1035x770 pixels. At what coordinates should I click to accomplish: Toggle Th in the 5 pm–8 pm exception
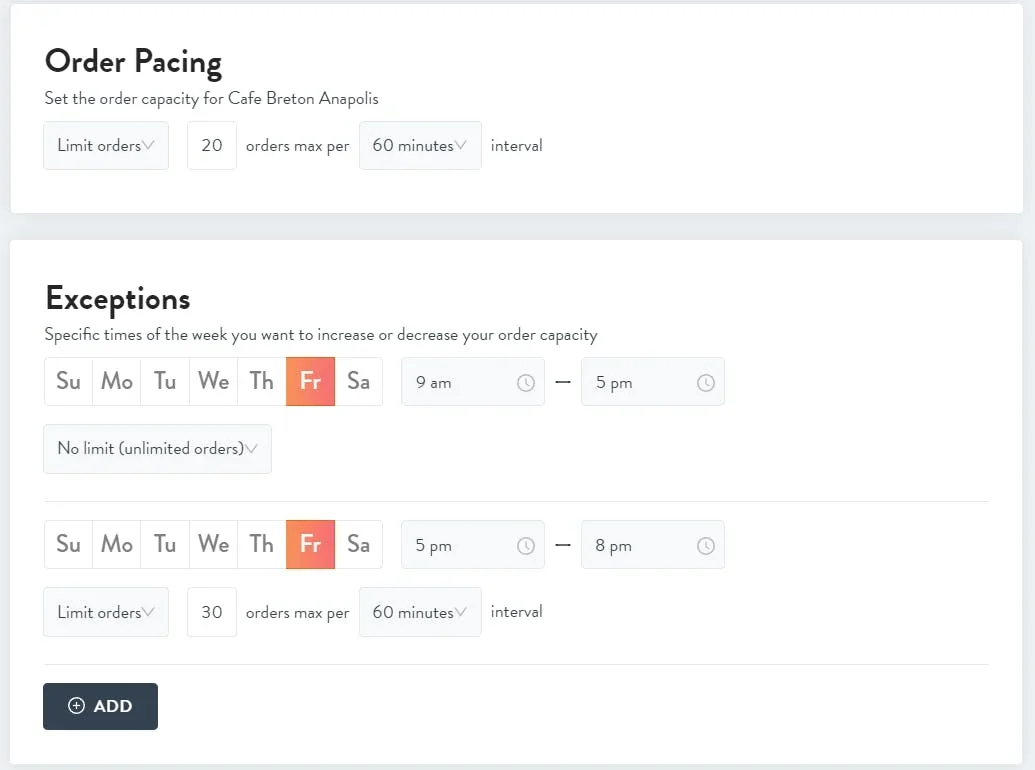pos(262,544)
